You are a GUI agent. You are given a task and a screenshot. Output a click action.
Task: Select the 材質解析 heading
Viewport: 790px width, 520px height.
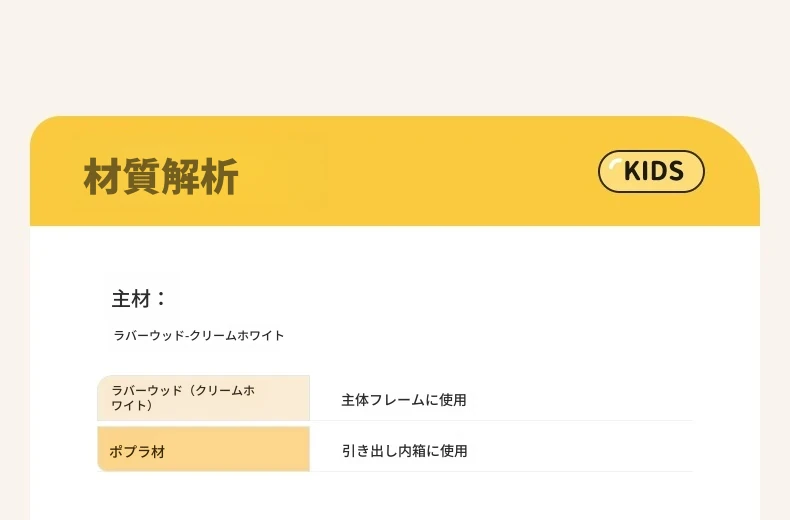161,177
